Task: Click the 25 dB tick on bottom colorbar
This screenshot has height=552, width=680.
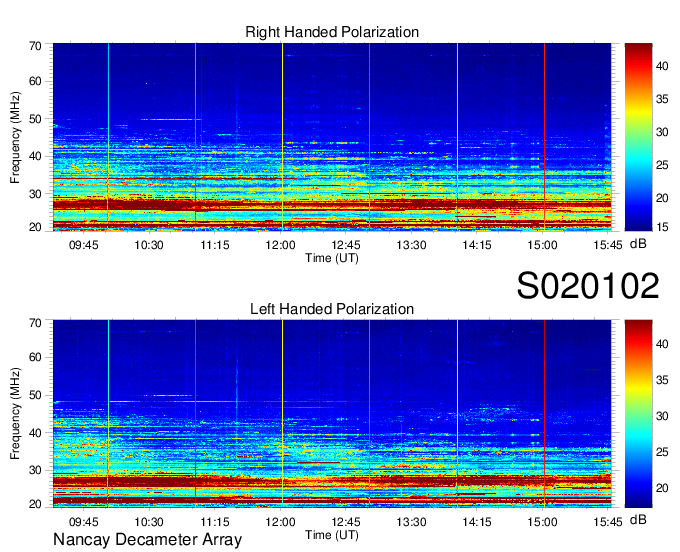Action: 662,452
